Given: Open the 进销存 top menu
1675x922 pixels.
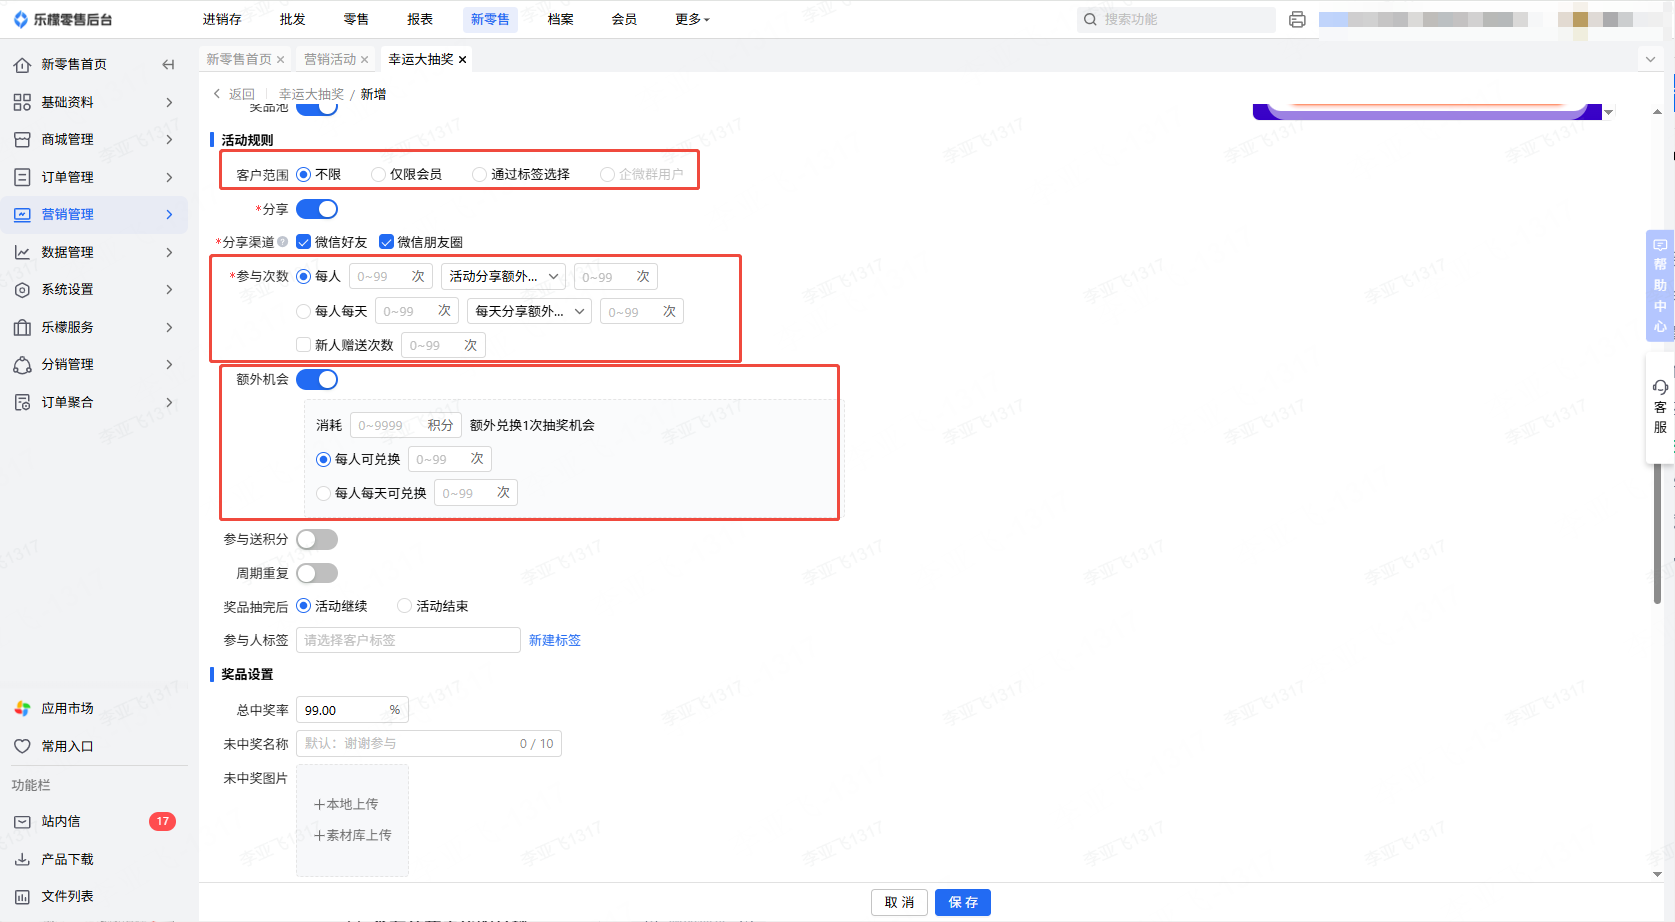Looking at the screenshot, I should click(x=222, y=19).
